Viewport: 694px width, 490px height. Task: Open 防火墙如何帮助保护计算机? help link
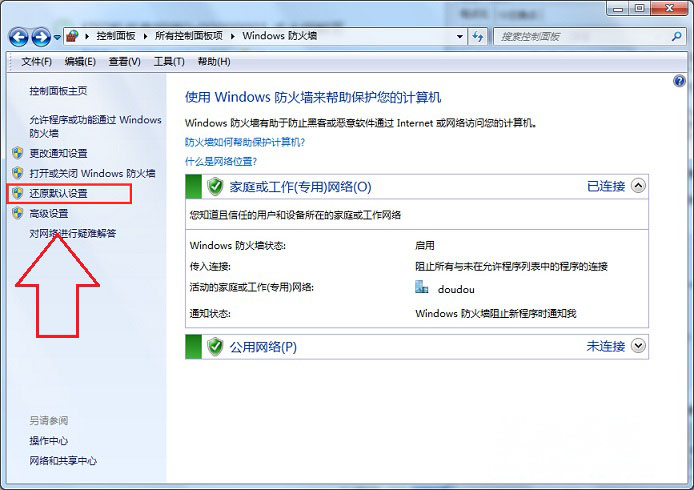coord(245,142)
